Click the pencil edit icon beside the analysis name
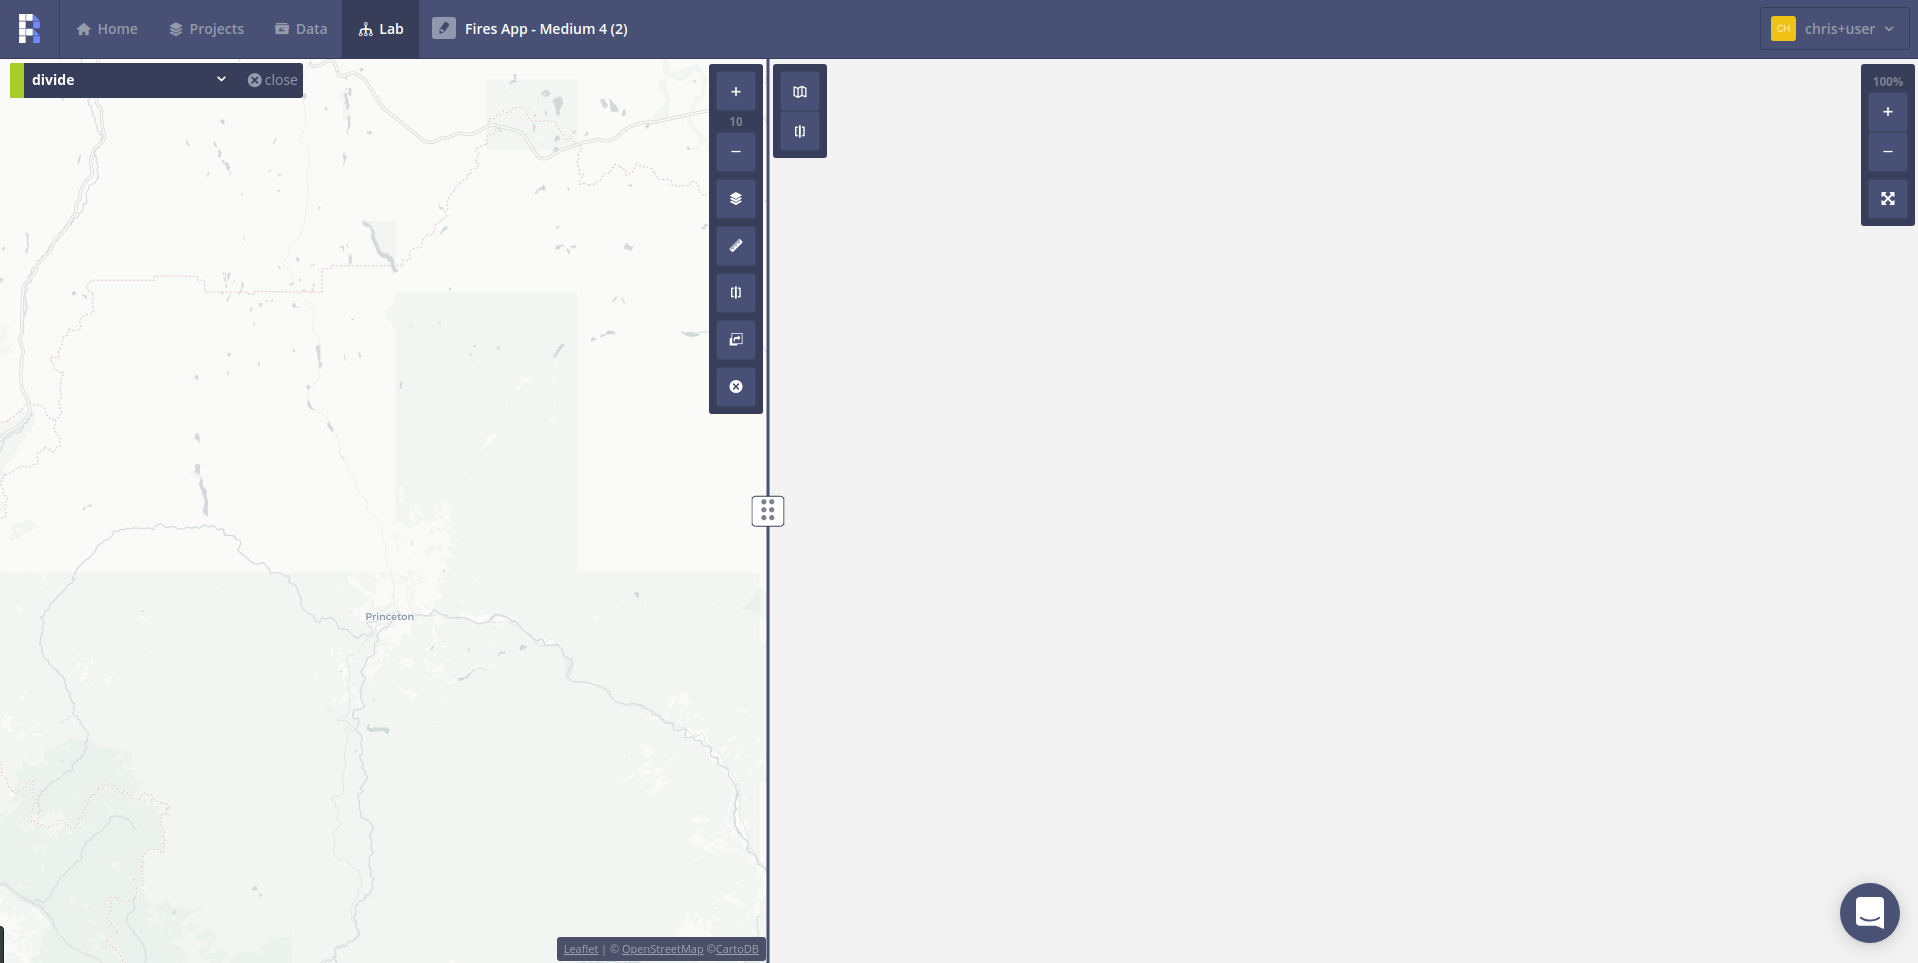 pos(444,29)
